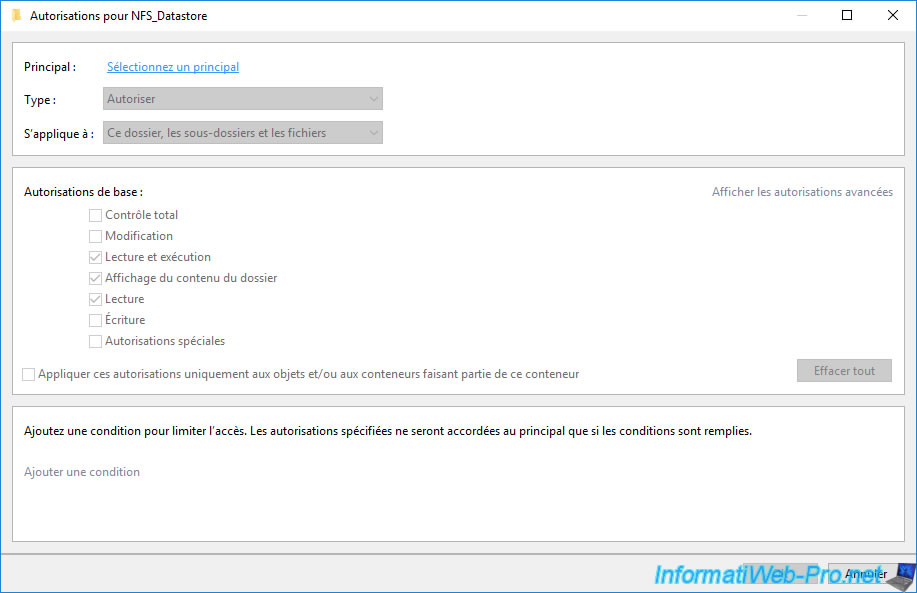Tick the Modification permission checkbox
The width and height of the screenshot is (917, 593).
96,236
